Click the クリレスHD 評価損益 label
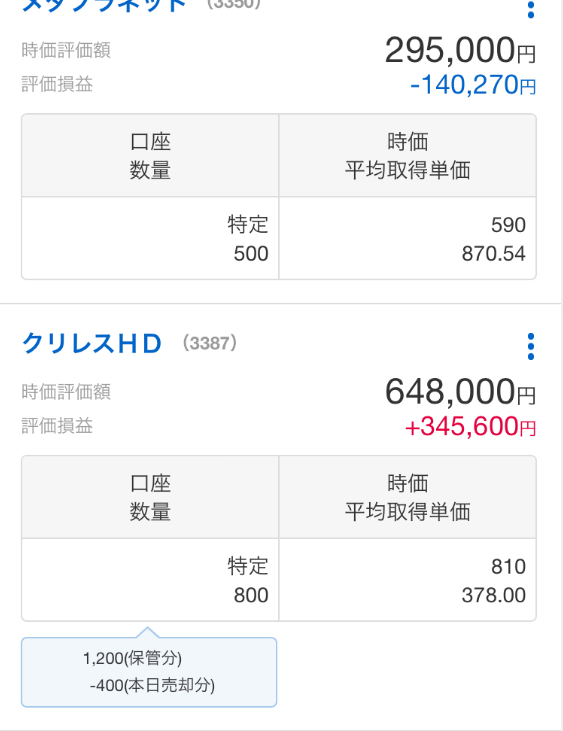This screenshot has height=731, width=563. pos(57,426)
